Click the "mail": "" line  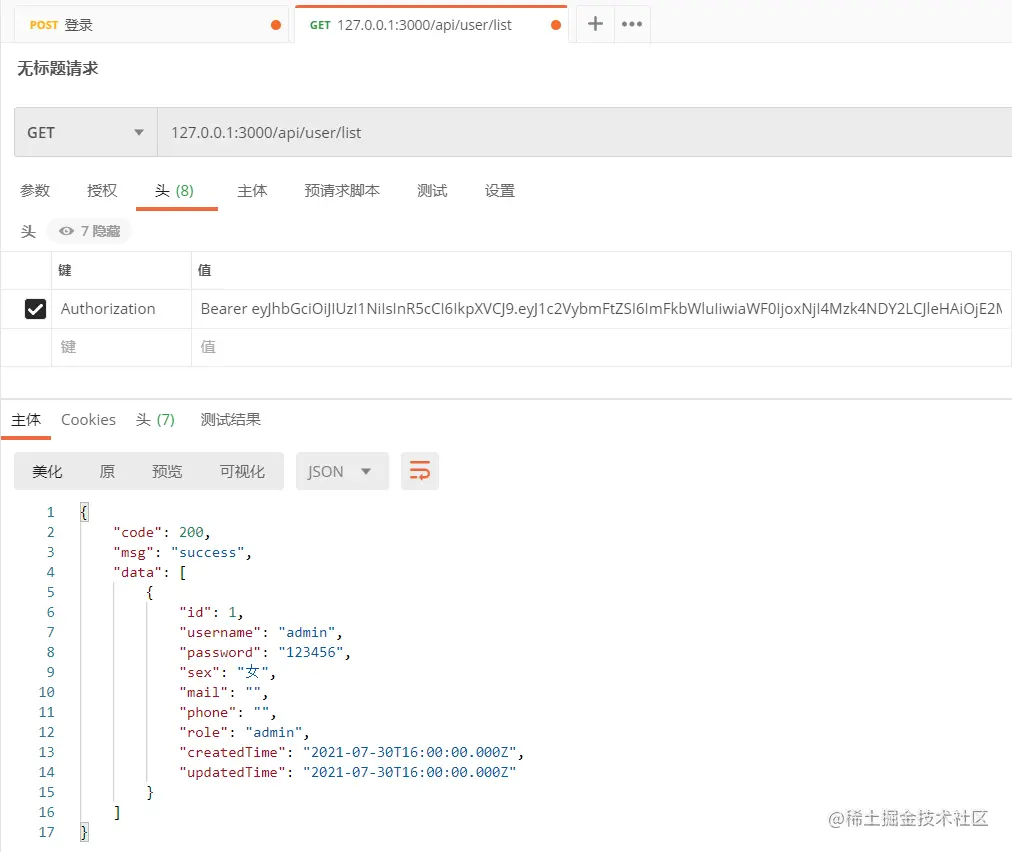[x=223, y=693]
